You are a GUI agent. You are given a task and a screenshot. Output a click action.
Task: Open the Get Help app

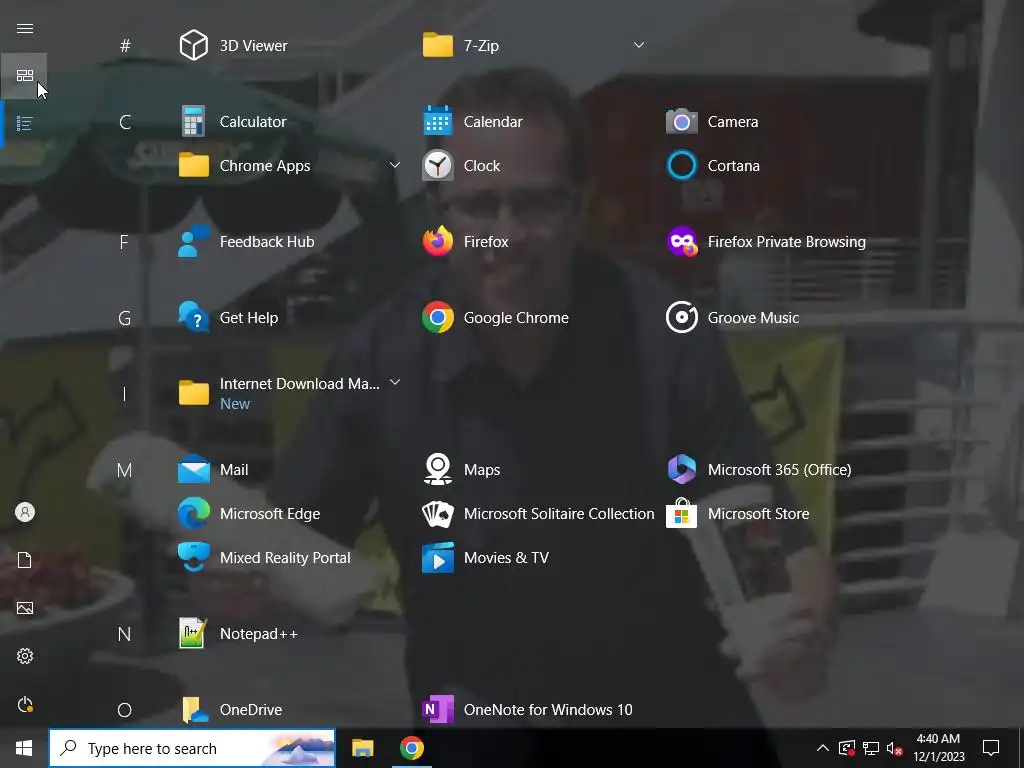tap(193, 317)
